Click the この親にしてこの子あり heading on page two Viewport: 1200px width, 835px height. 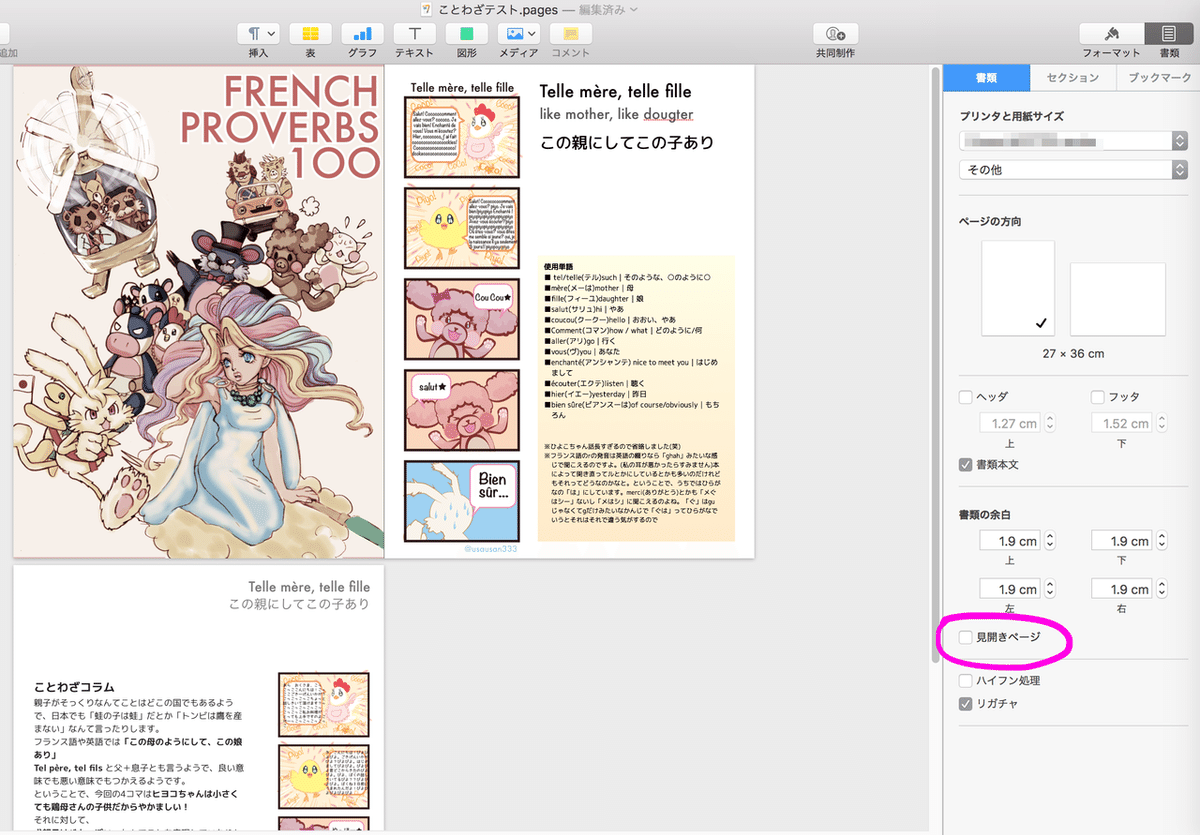627,142
